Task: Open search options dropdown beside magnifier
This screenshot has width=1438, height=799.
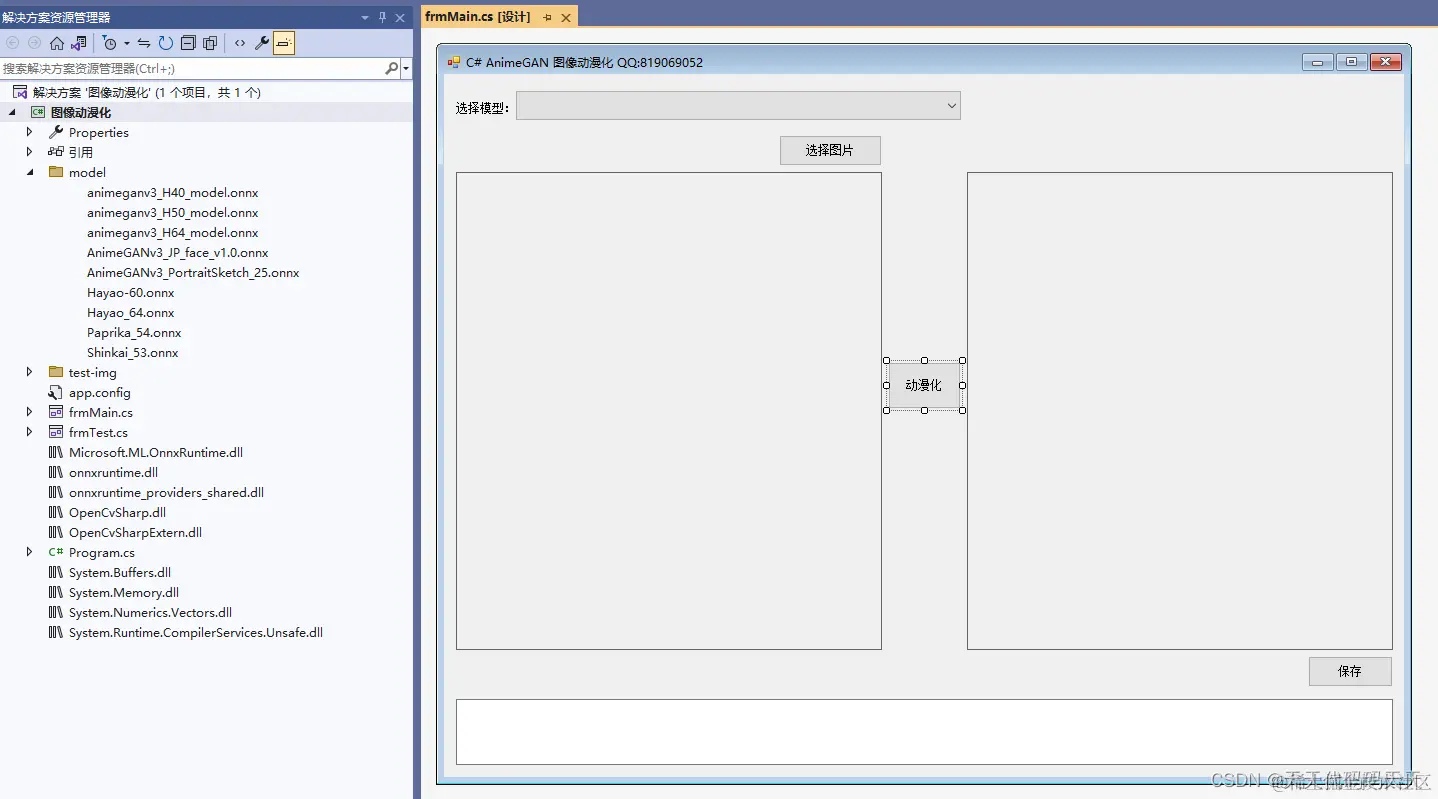Action: 406,68
